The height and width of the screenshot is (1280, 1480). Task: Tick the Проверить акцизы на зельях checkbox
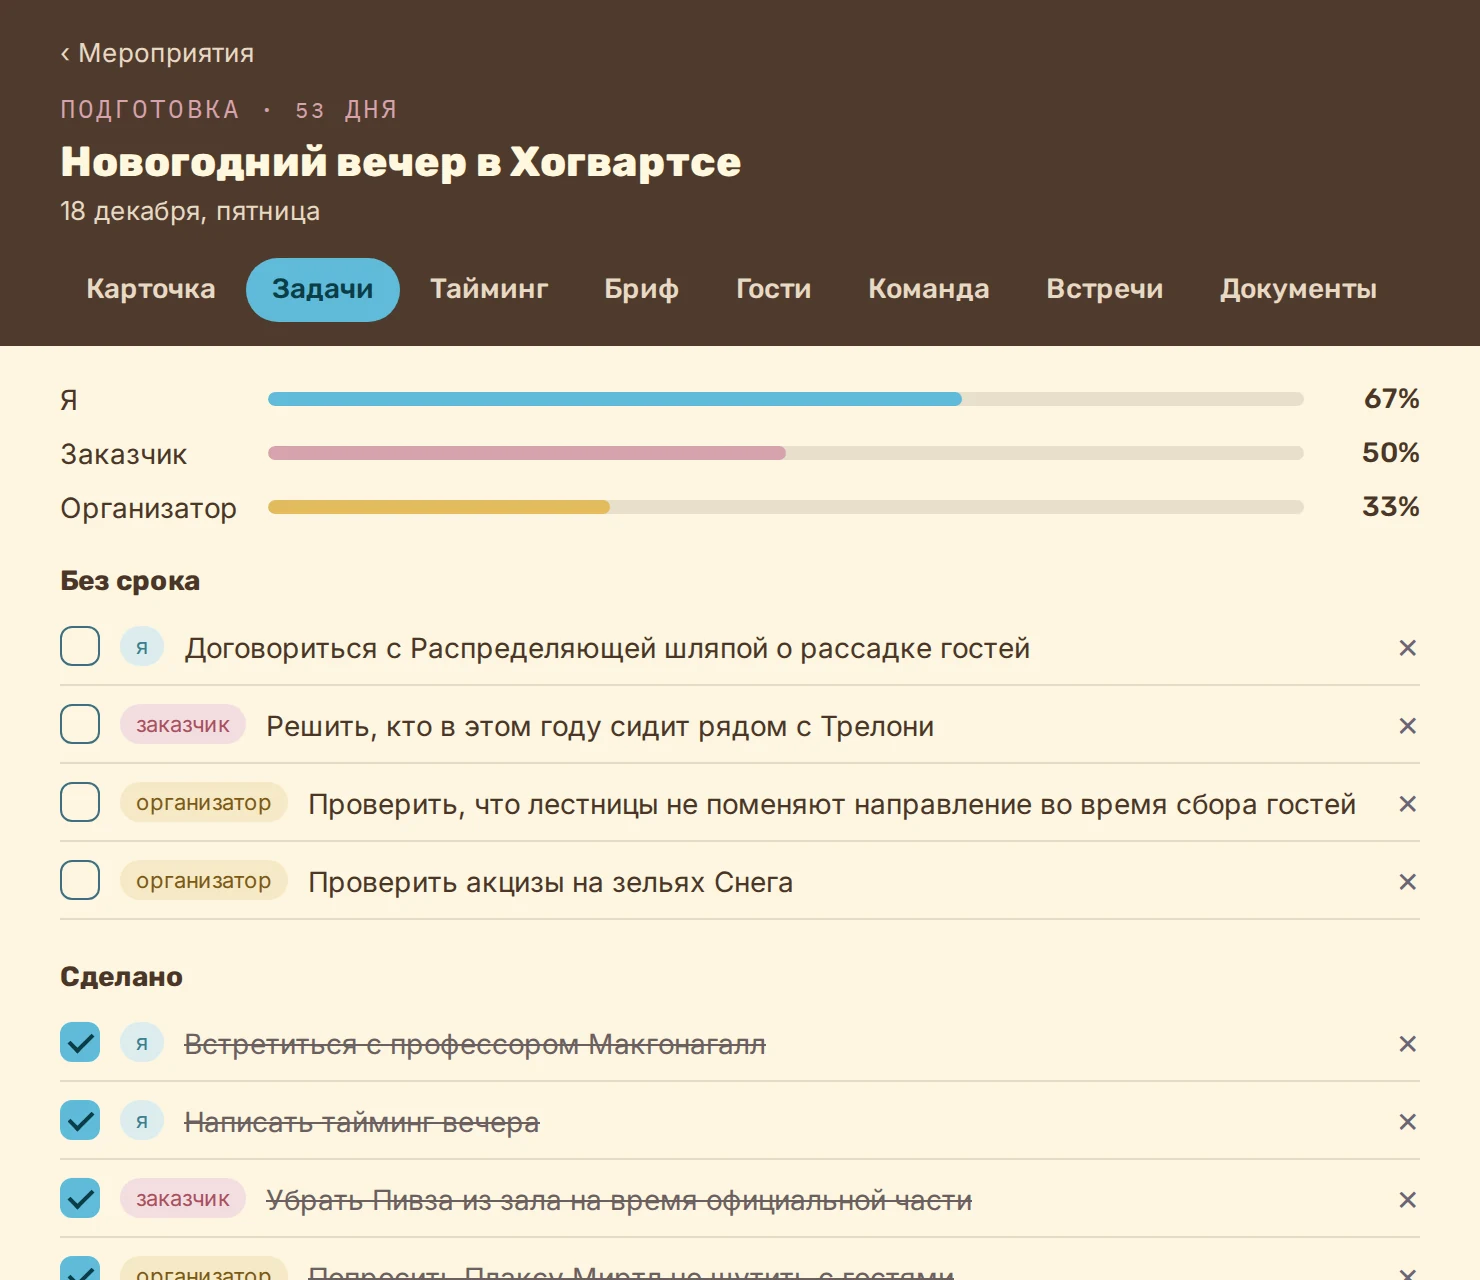(80, 880)
